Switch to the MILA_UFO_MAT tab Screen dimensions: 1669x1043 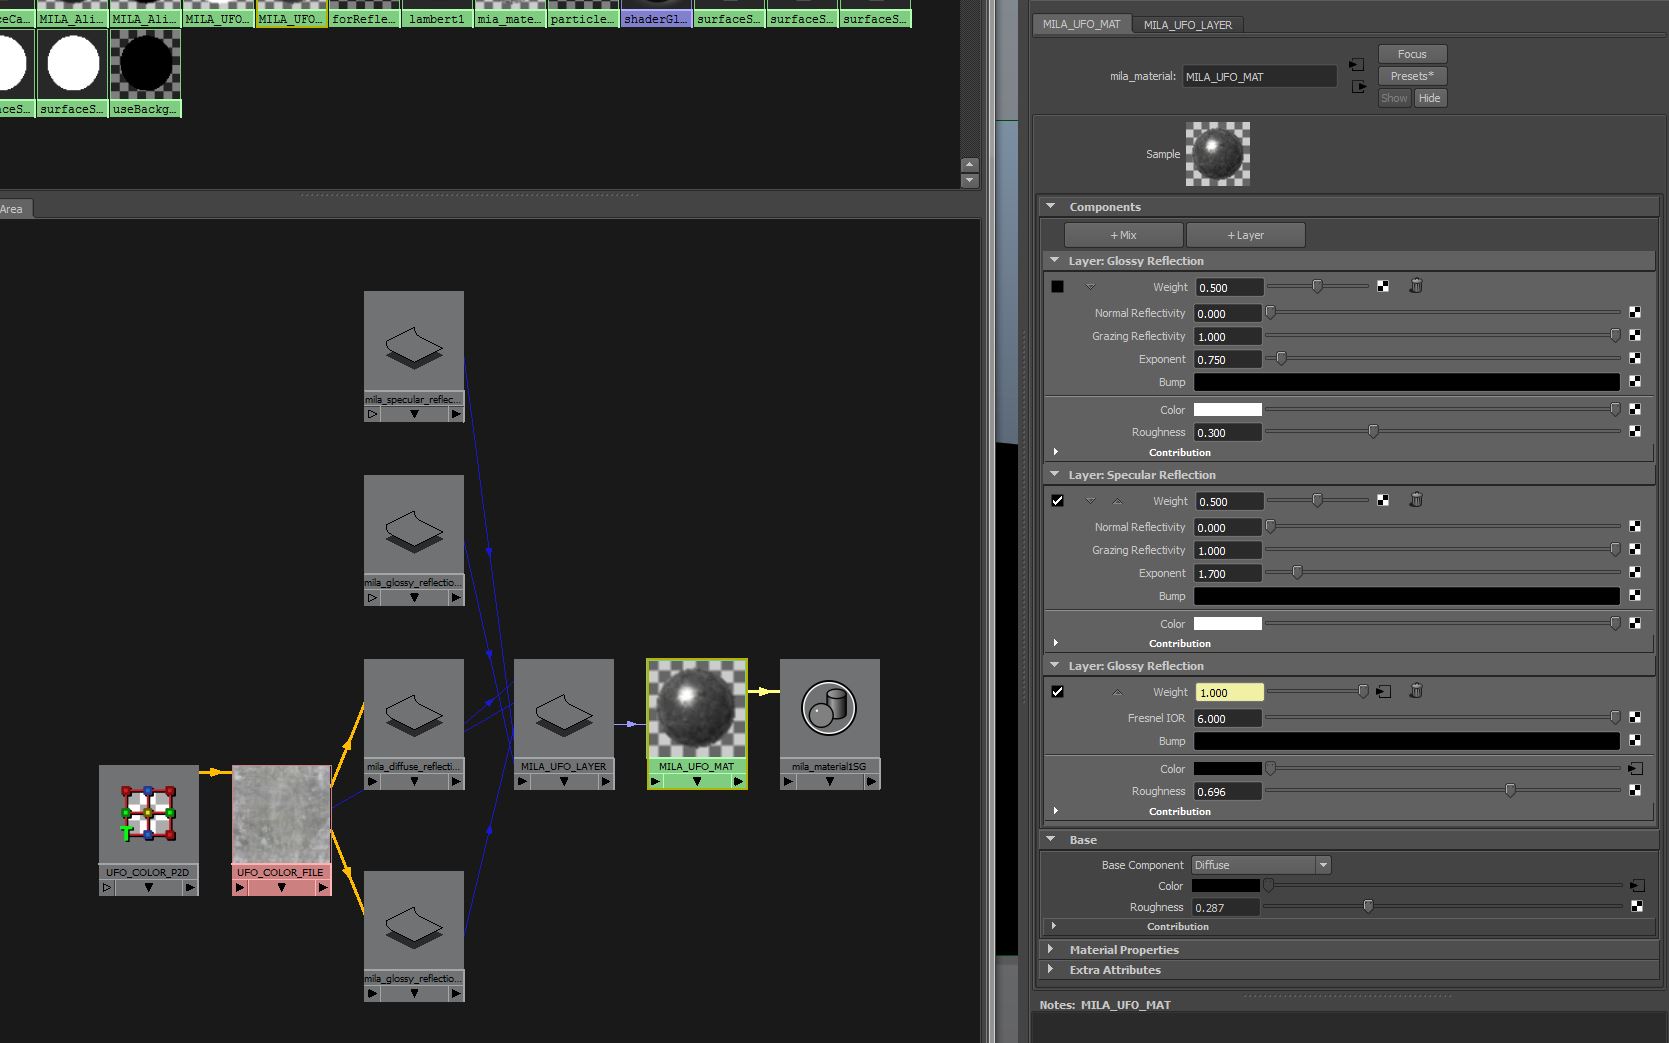[1081, 24]
